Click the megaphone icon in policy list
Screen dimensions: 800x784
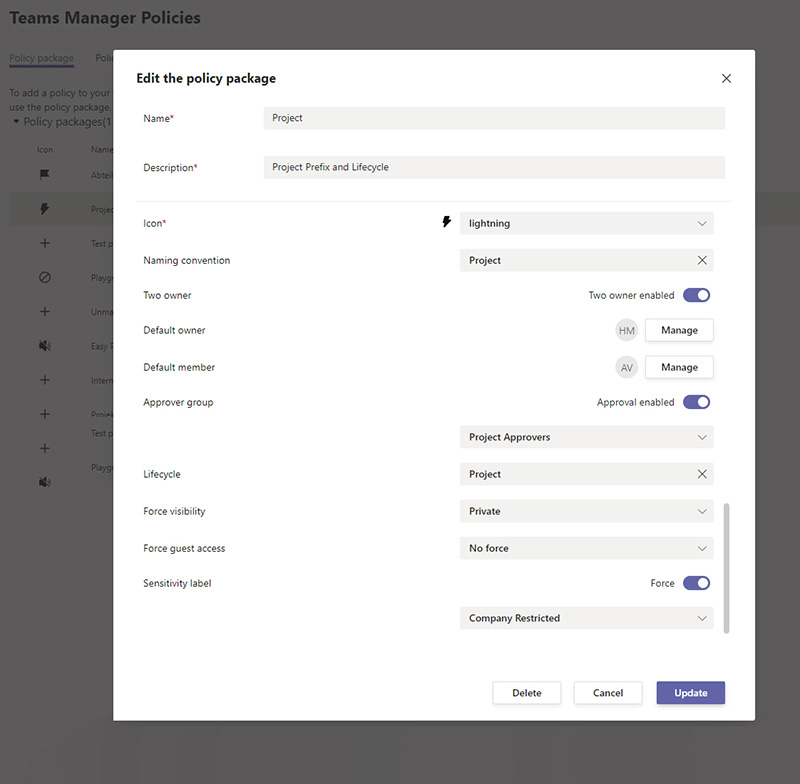tap(45, 346)
